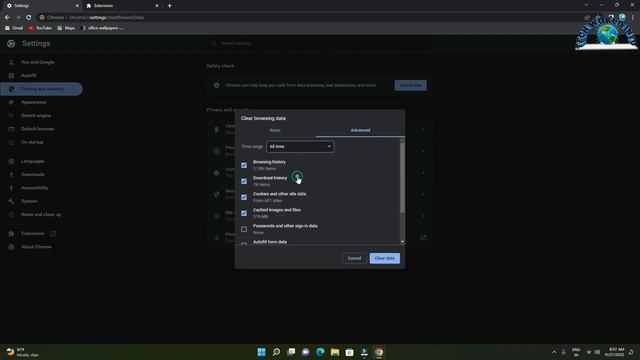Open the Time range dropdown
This screenshot has width=640, height=360.
click(300, 147)
